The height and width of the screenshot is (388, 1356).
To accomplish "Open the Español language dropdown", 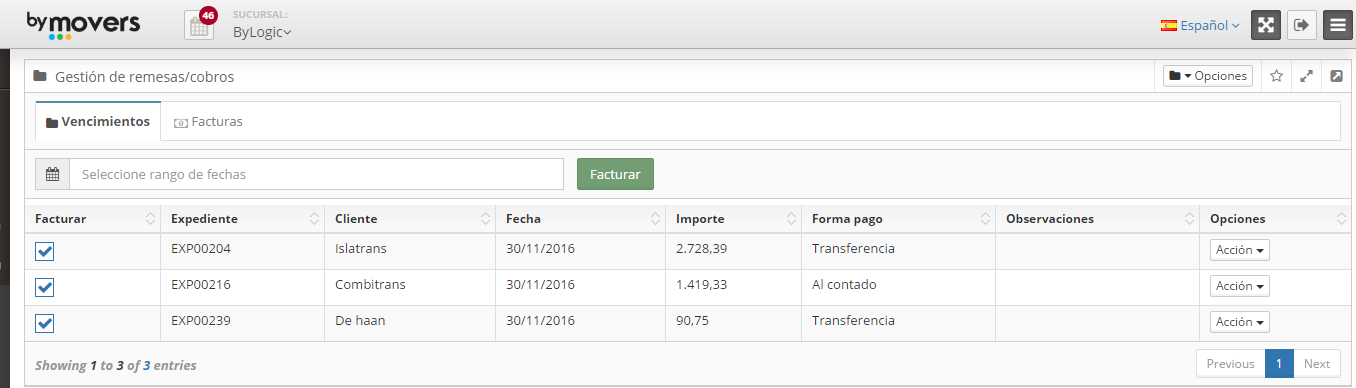I will (1200, 25).
